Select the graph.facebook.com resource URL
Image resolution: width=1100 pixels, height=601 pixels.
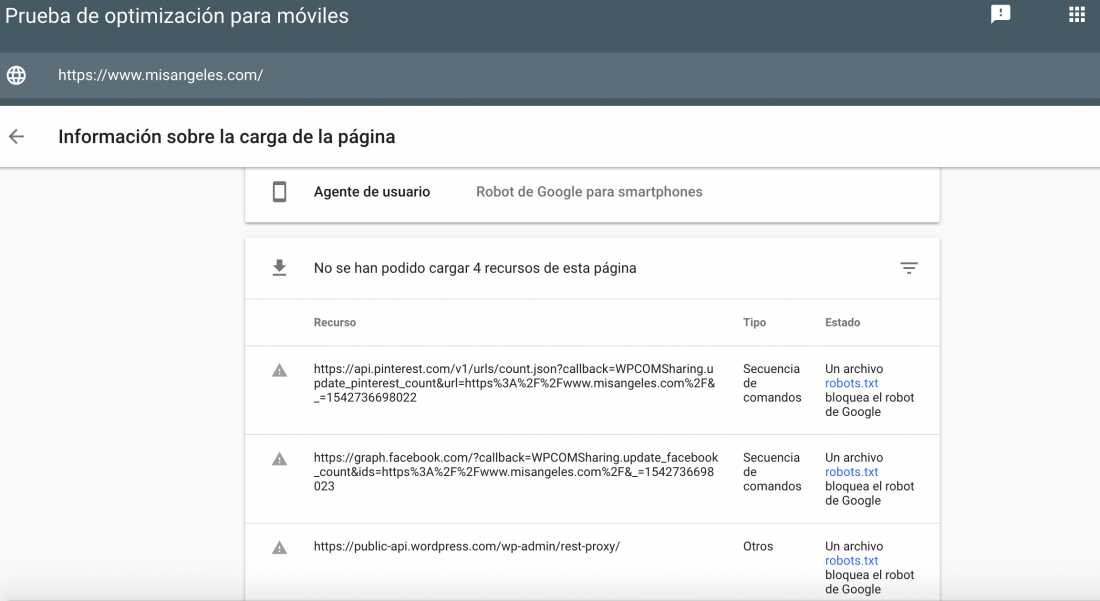click(x=516, y=472)
